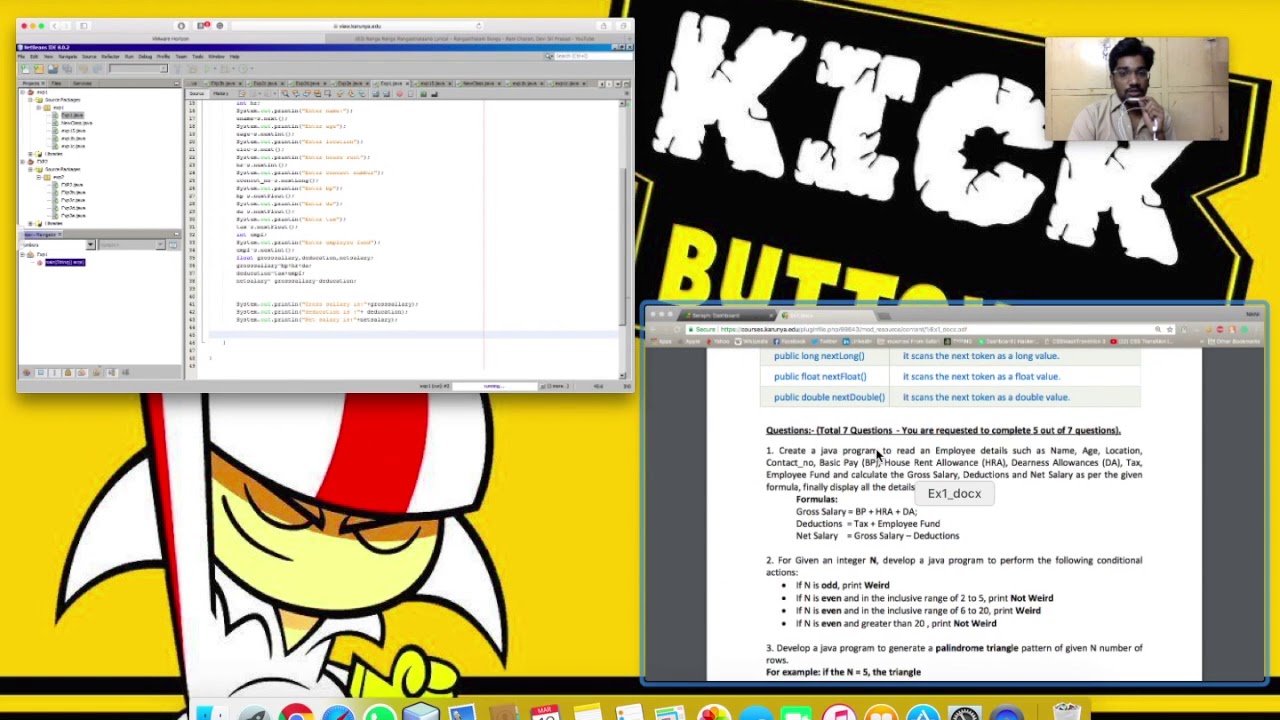The image size is (1280, 720).
Task: Open Calendar from the Dock
Action: coord(545,712)
